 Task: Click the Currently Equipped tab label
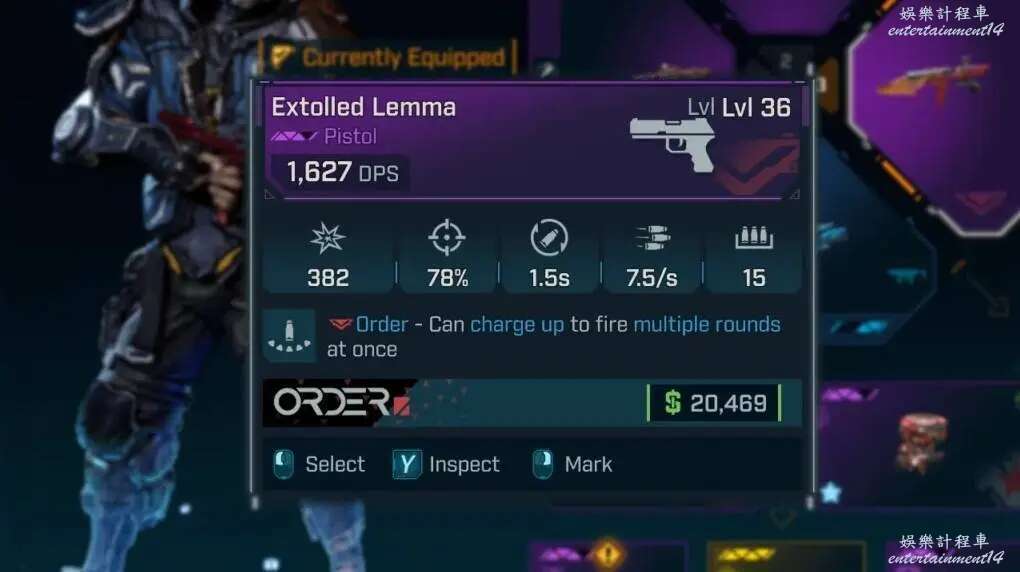[403, 57]
